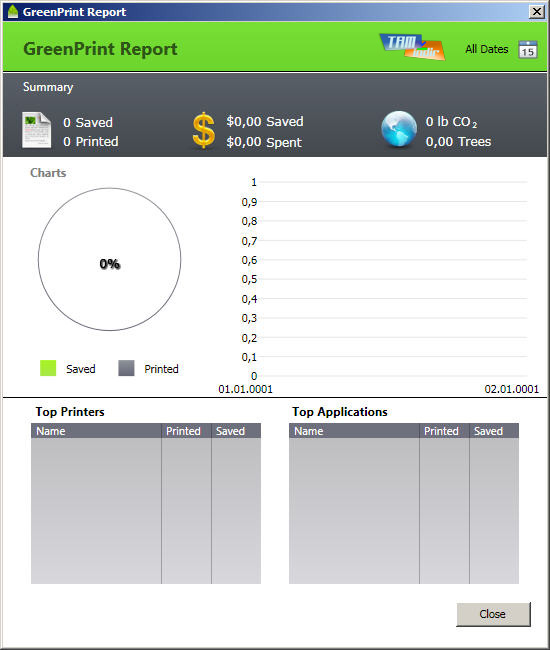
Task: Click the Saved legend label
Action: 81,369
